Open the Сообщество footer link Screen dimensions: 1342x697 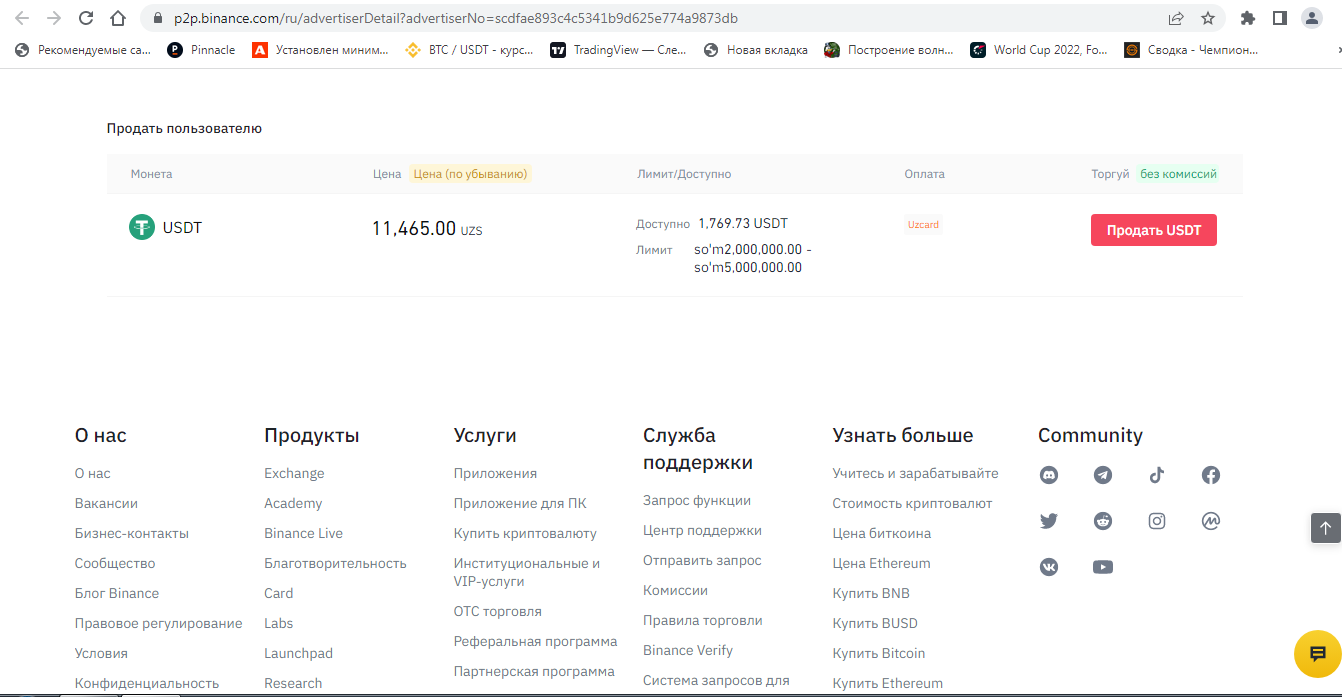point(115,563)
